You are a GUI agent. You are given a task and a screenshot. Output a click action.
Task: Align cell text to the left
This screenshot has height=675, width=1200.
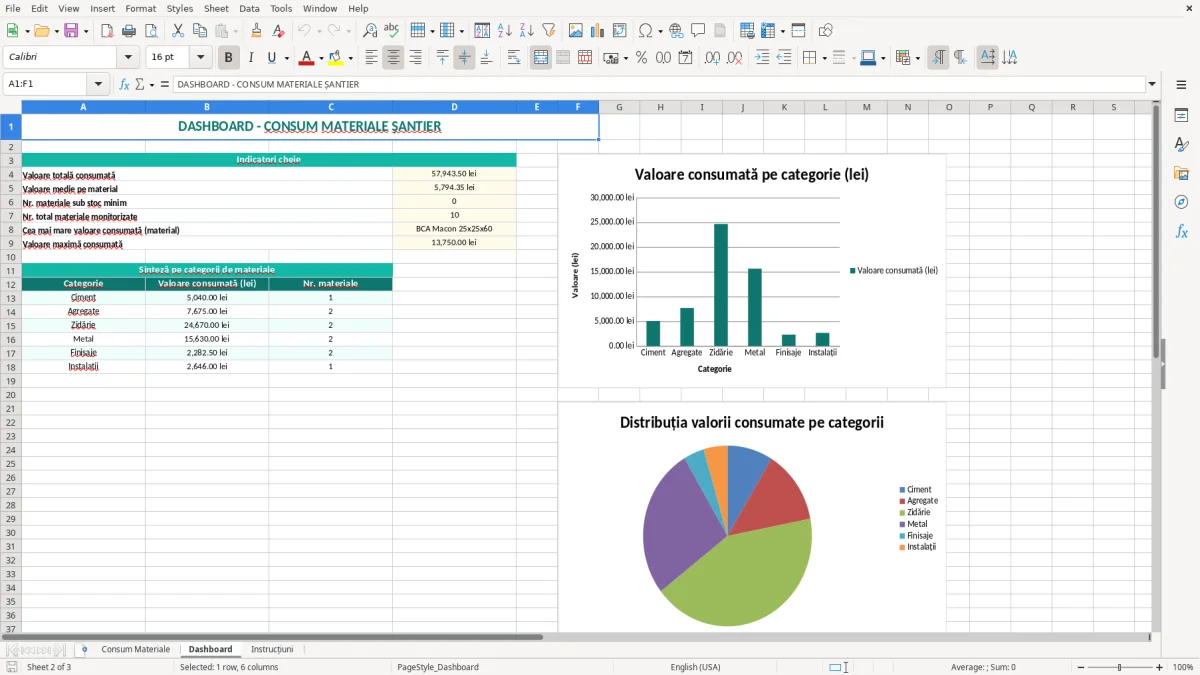click(x=372, y=58)
